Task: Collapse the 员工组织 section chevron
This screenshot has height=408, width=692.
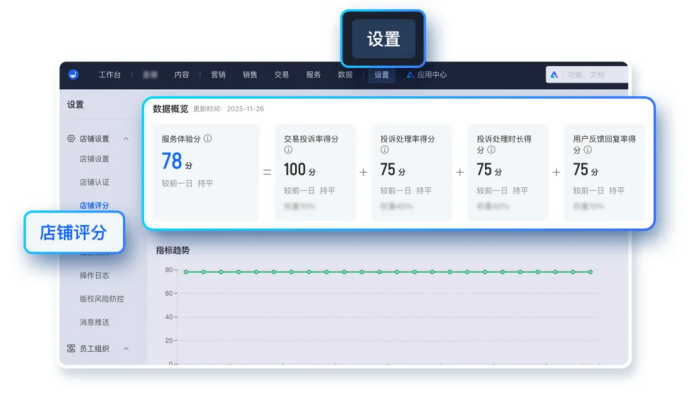Action: click(126, 348)
